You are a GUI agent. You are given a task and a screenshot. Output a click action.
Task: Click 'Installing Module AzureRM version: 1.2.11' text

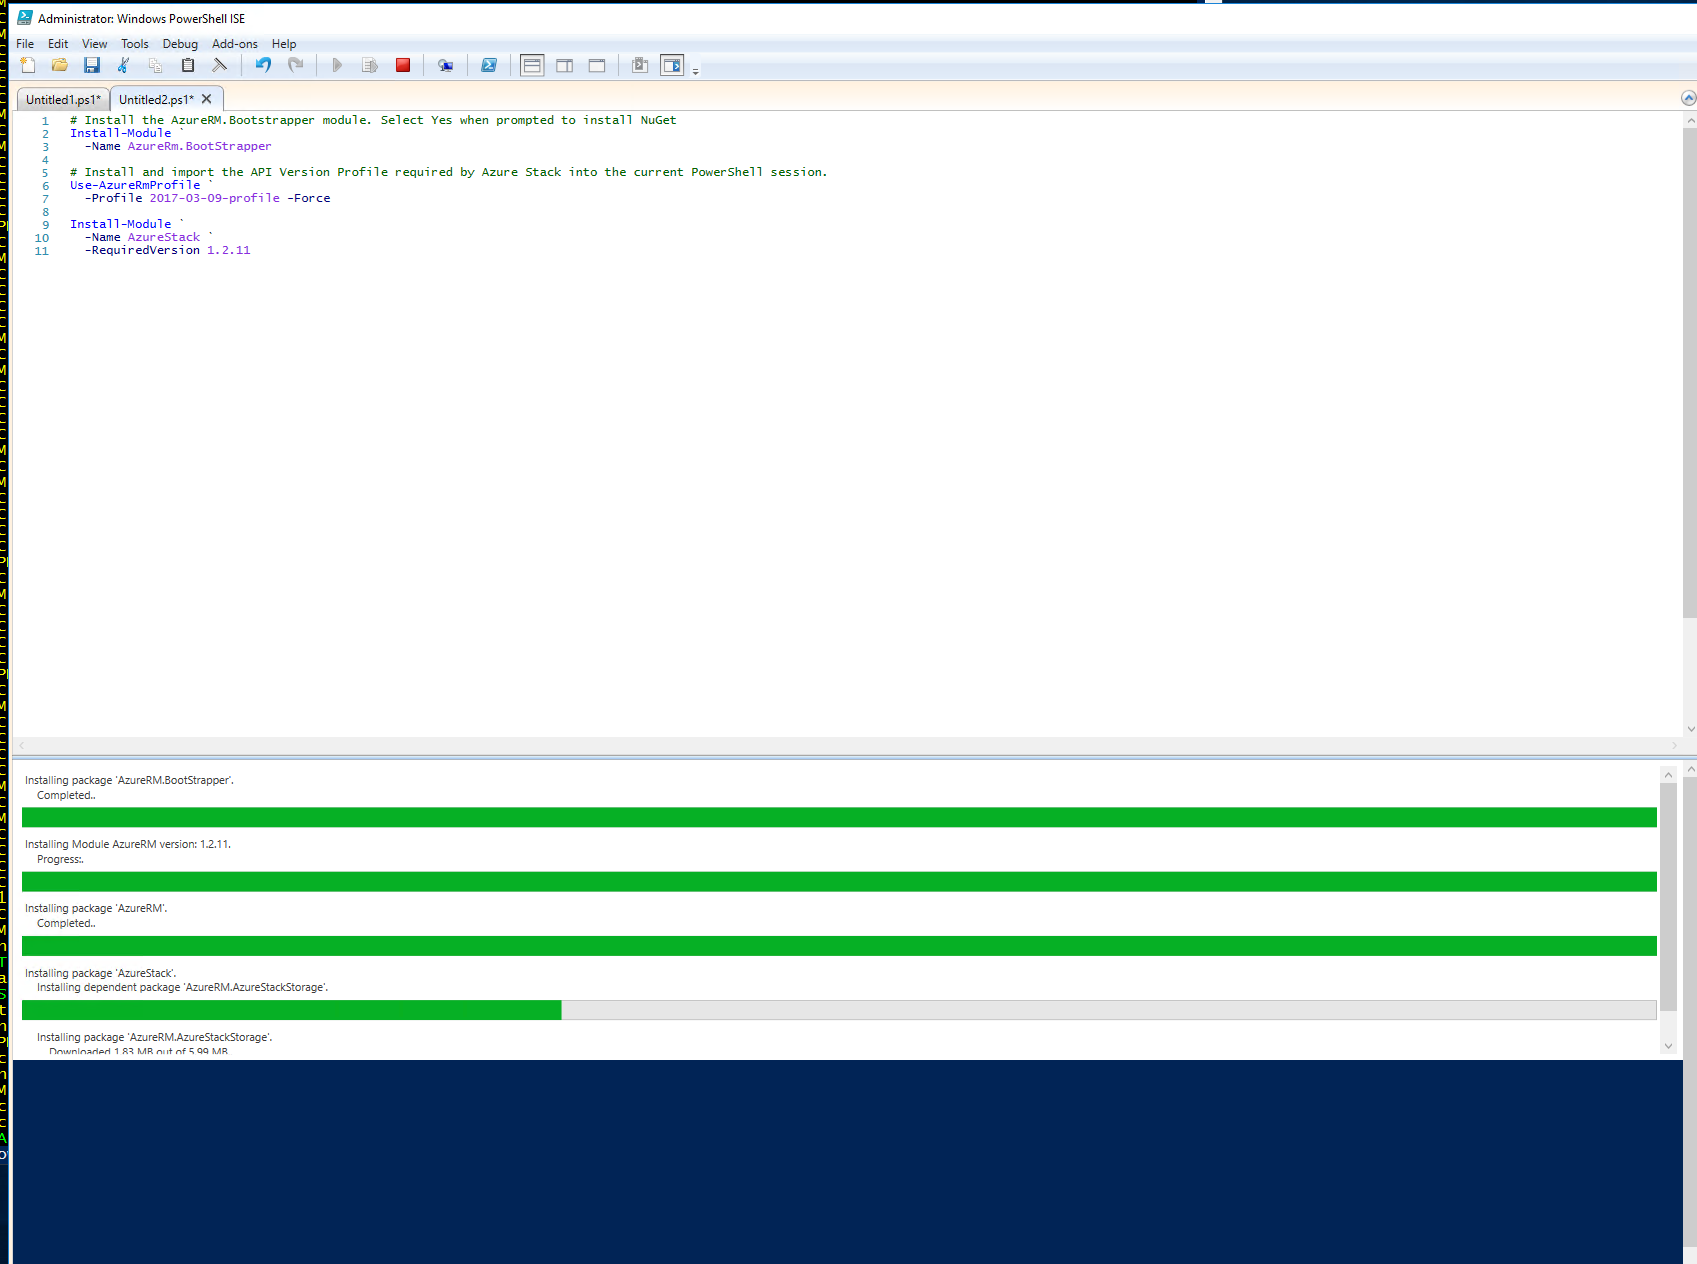point(128,844)
